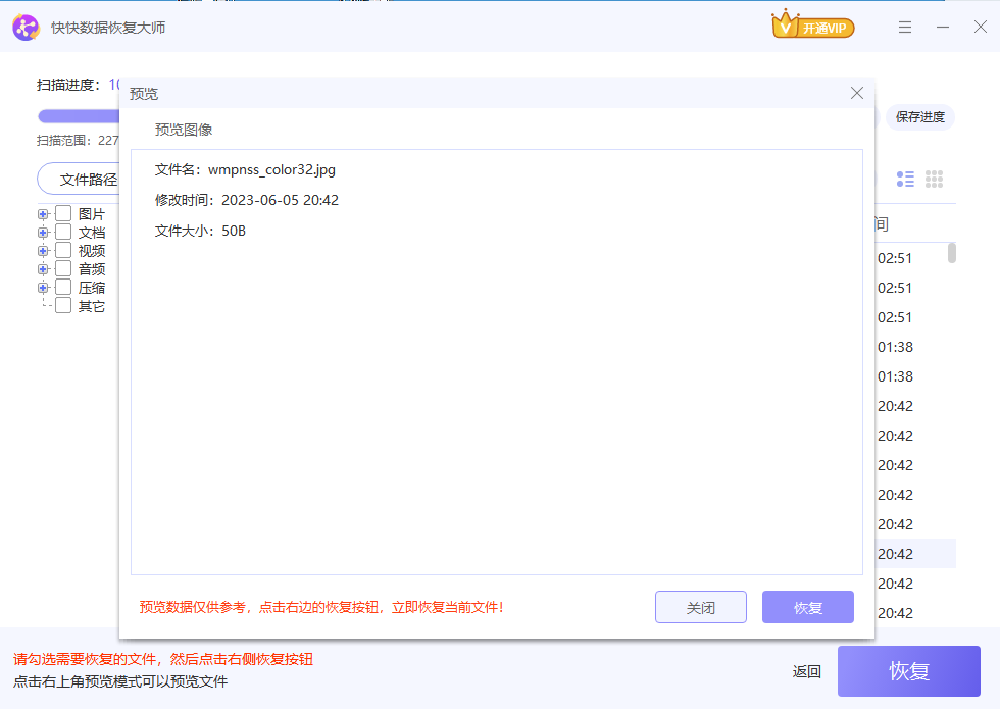1000x709 pixels.
Task: Open the hamburger menu at top right
Action: [905, 27]
